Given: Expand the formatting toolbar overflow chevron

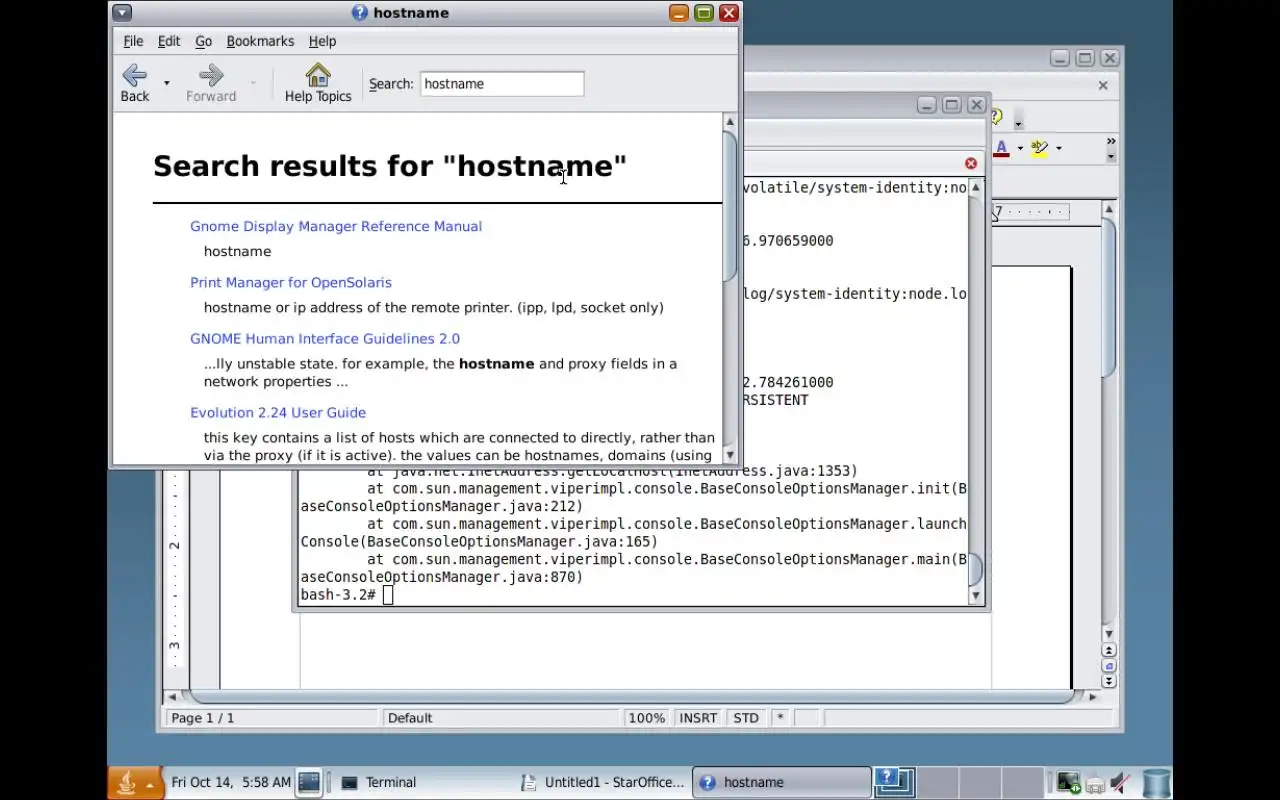Looking at the screenshot, I should [x=1111, y=142].
